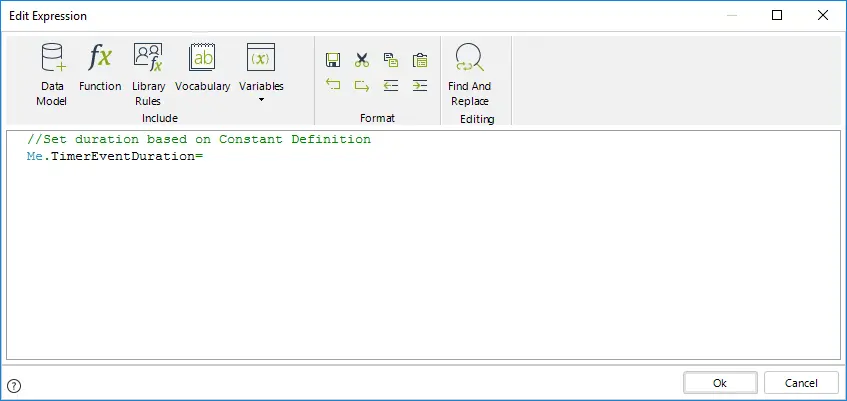This screenshot has height=401, width=847.
Task: Cut selection with the scissors icon
Action: coord(362,60)
